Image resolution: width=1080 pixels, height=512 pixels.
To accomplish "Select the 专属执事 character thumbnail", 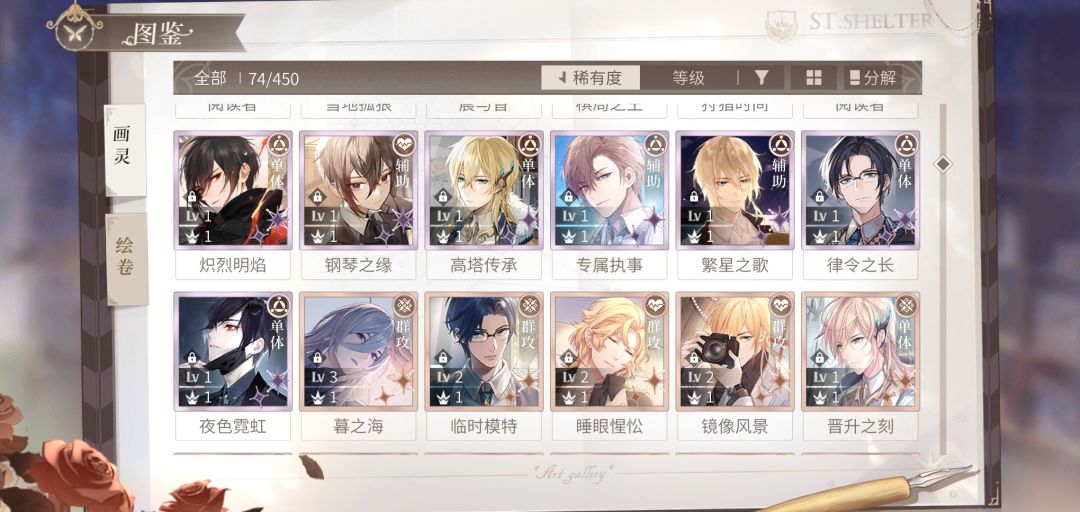I will 610,190.
